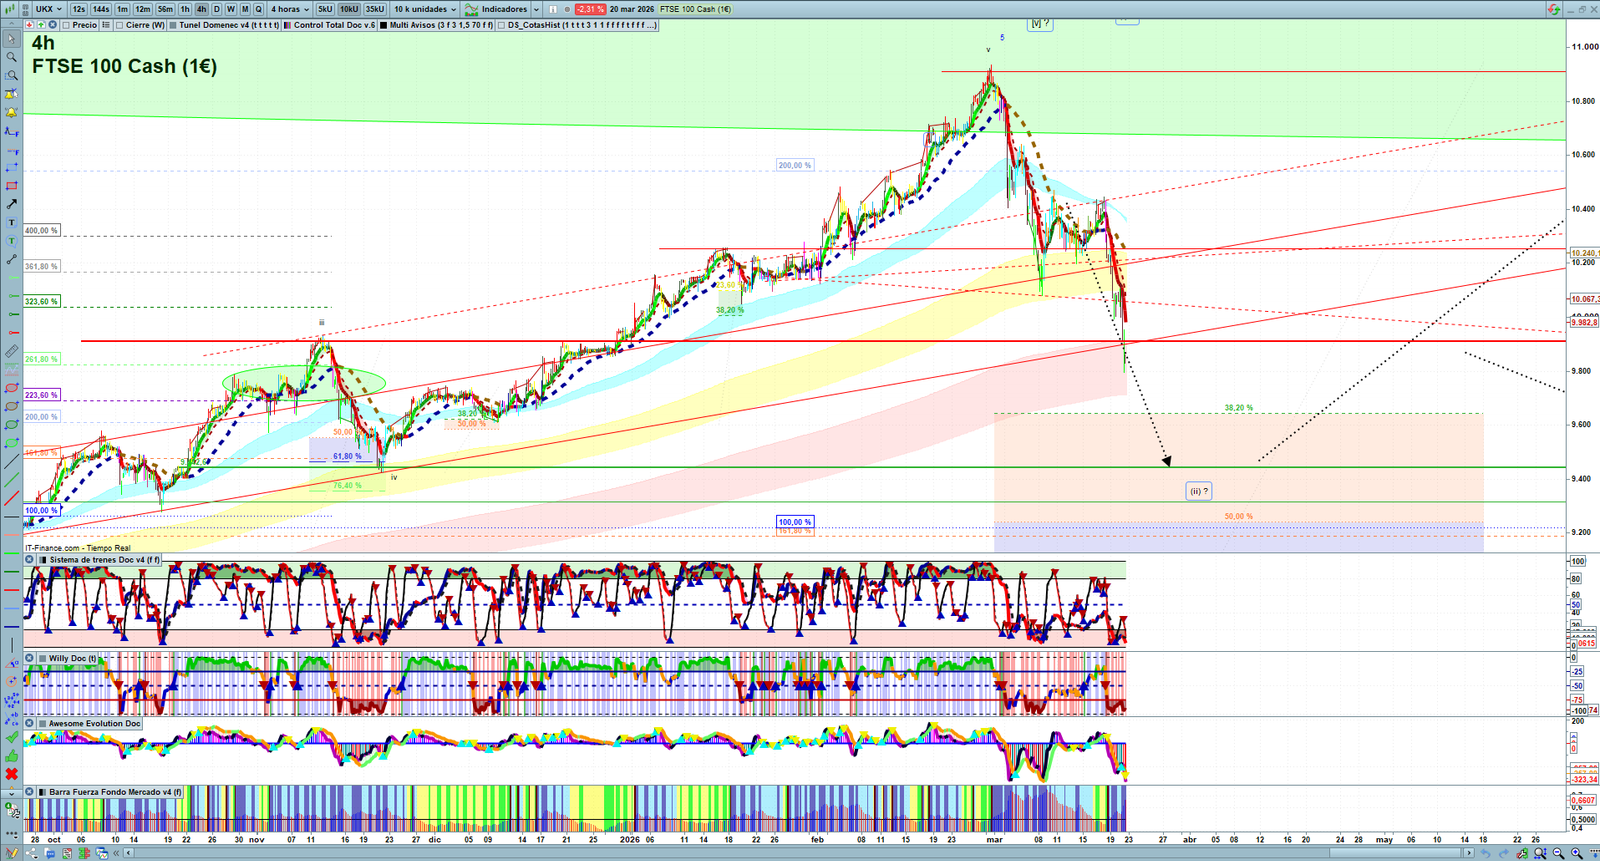Choose the rectangle drawing tool
The width and height of the screenshot is (1600, 861).
[11, 186]
